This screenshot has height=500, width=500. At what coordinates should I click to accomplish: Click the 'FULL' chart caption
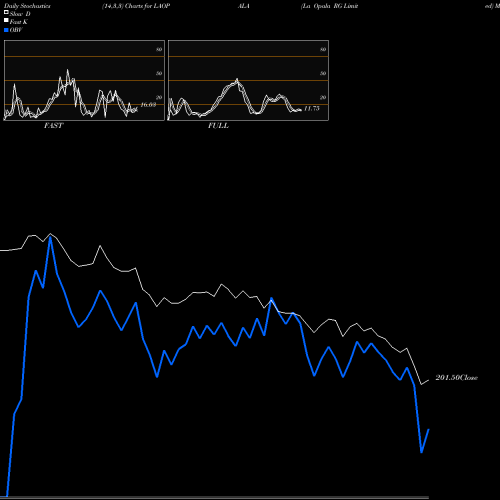click(218, 126)
